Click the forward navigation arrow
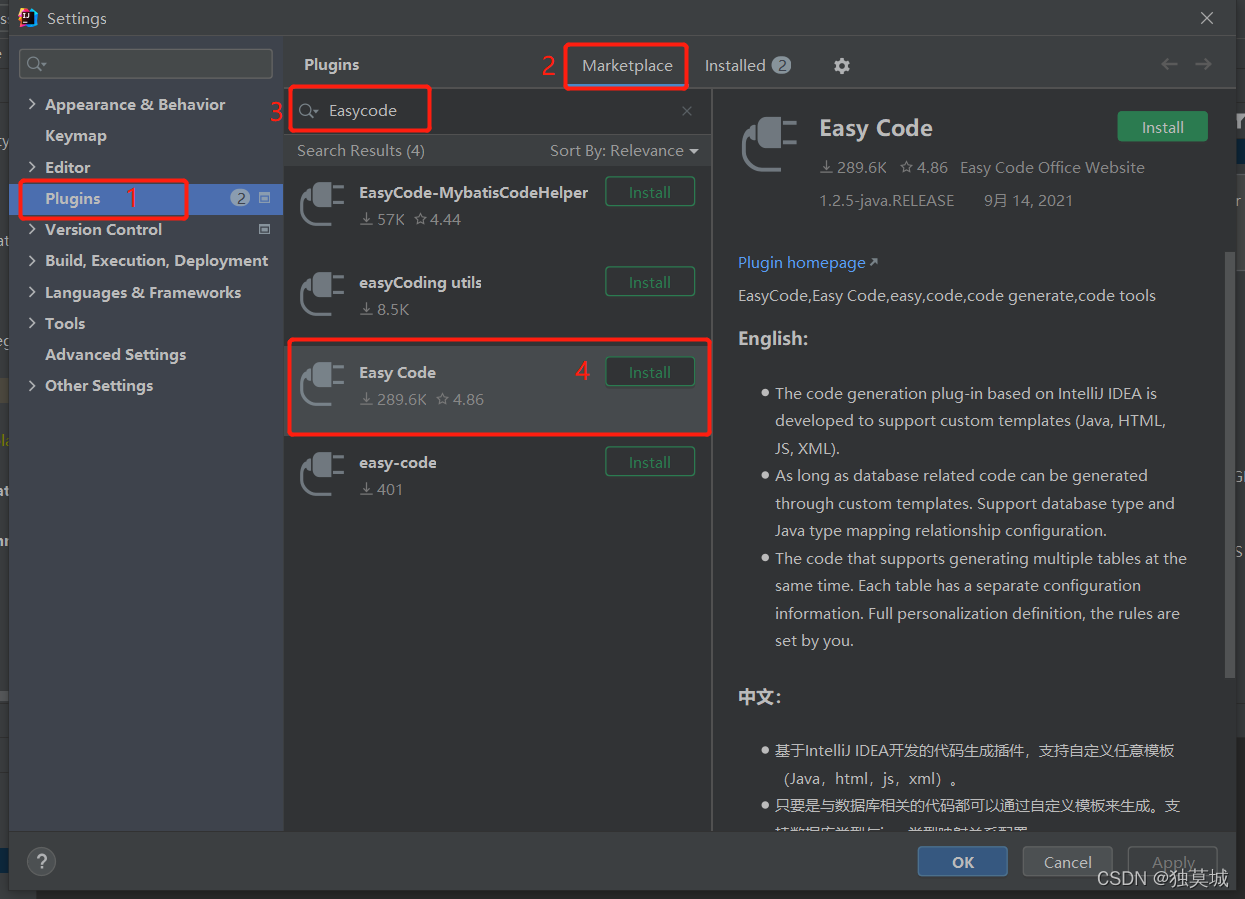1245x899 pixels. 1203,64
